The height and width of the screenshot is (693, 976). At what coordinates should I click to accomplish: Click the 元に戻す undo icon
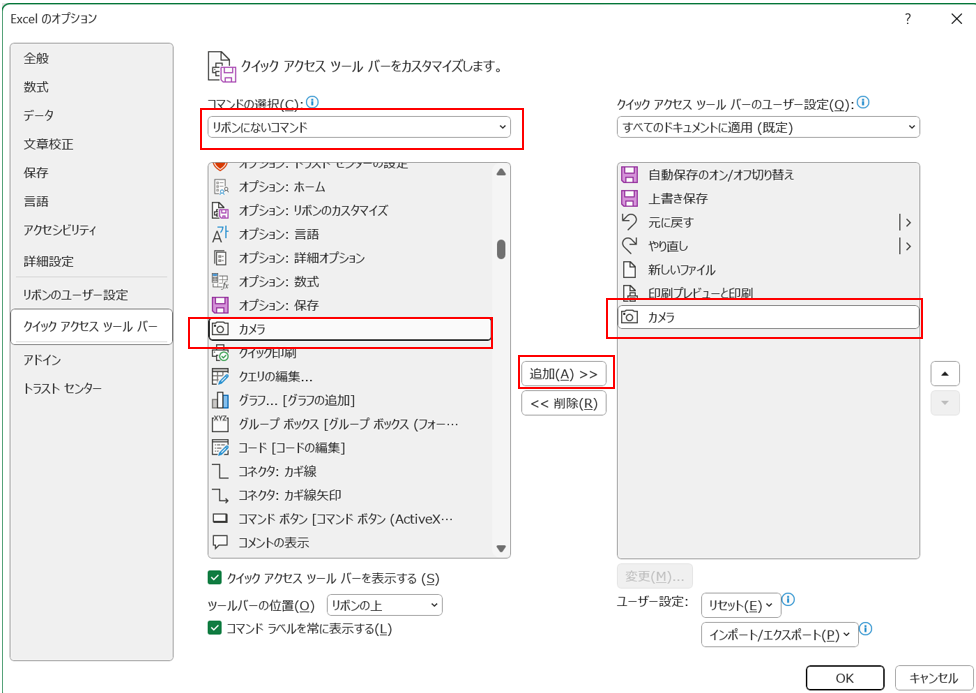click(630, 222)
